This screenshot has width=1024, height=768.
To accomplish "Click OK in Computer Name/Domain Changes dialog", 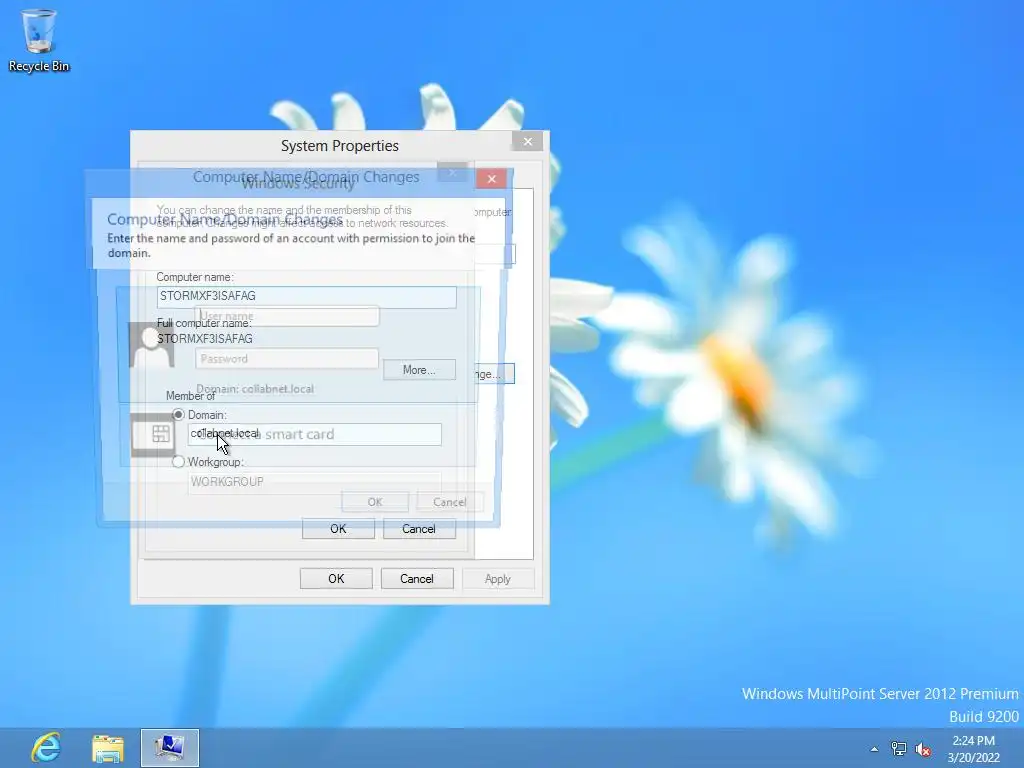I will [338, 529].
